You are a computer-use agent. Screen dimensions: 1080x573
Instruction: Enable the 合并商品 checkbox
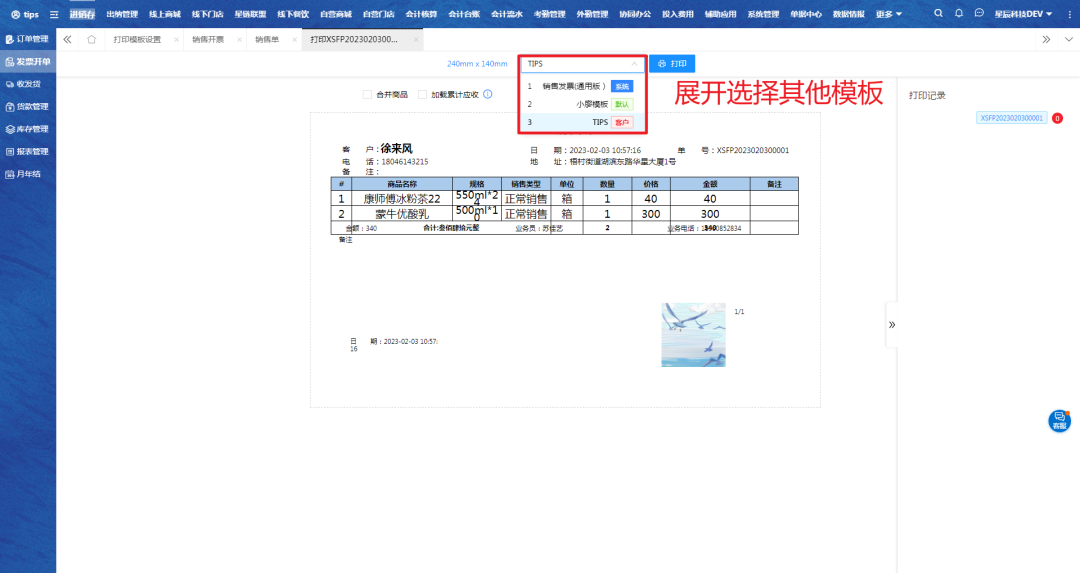367,94
